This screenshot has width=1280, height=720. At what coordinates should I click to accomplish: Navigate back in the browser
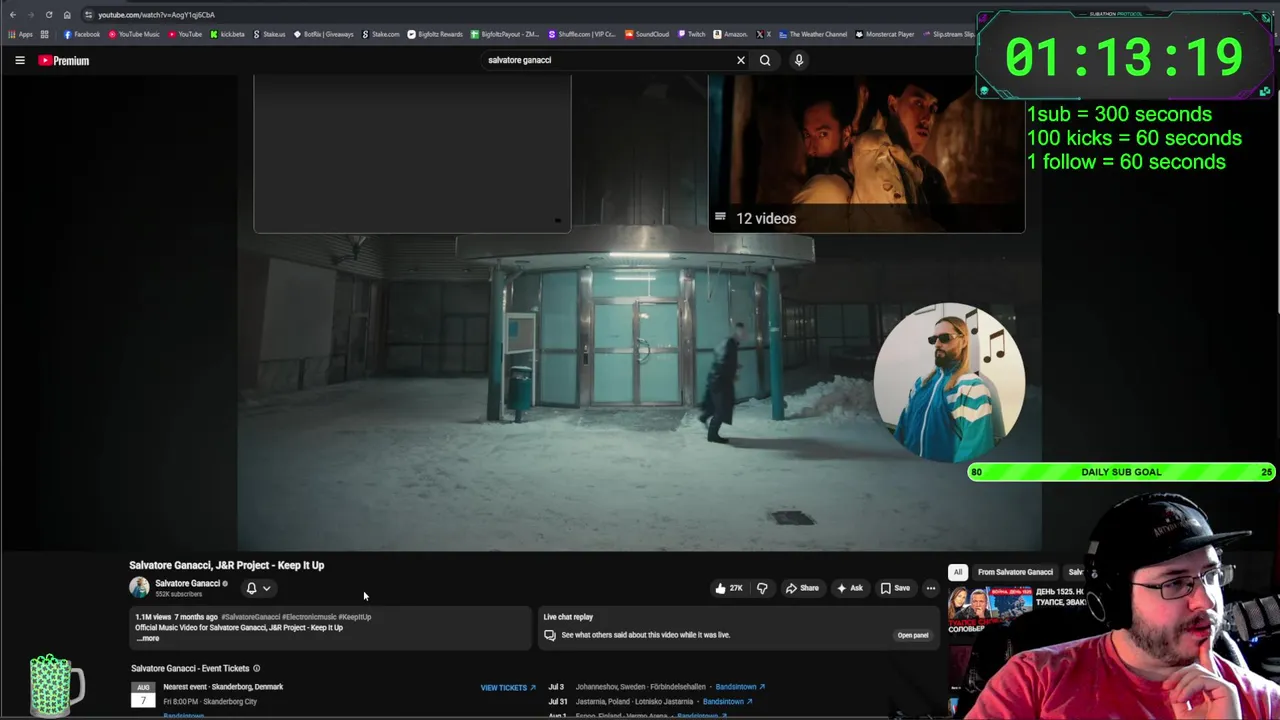click(12, 15)
